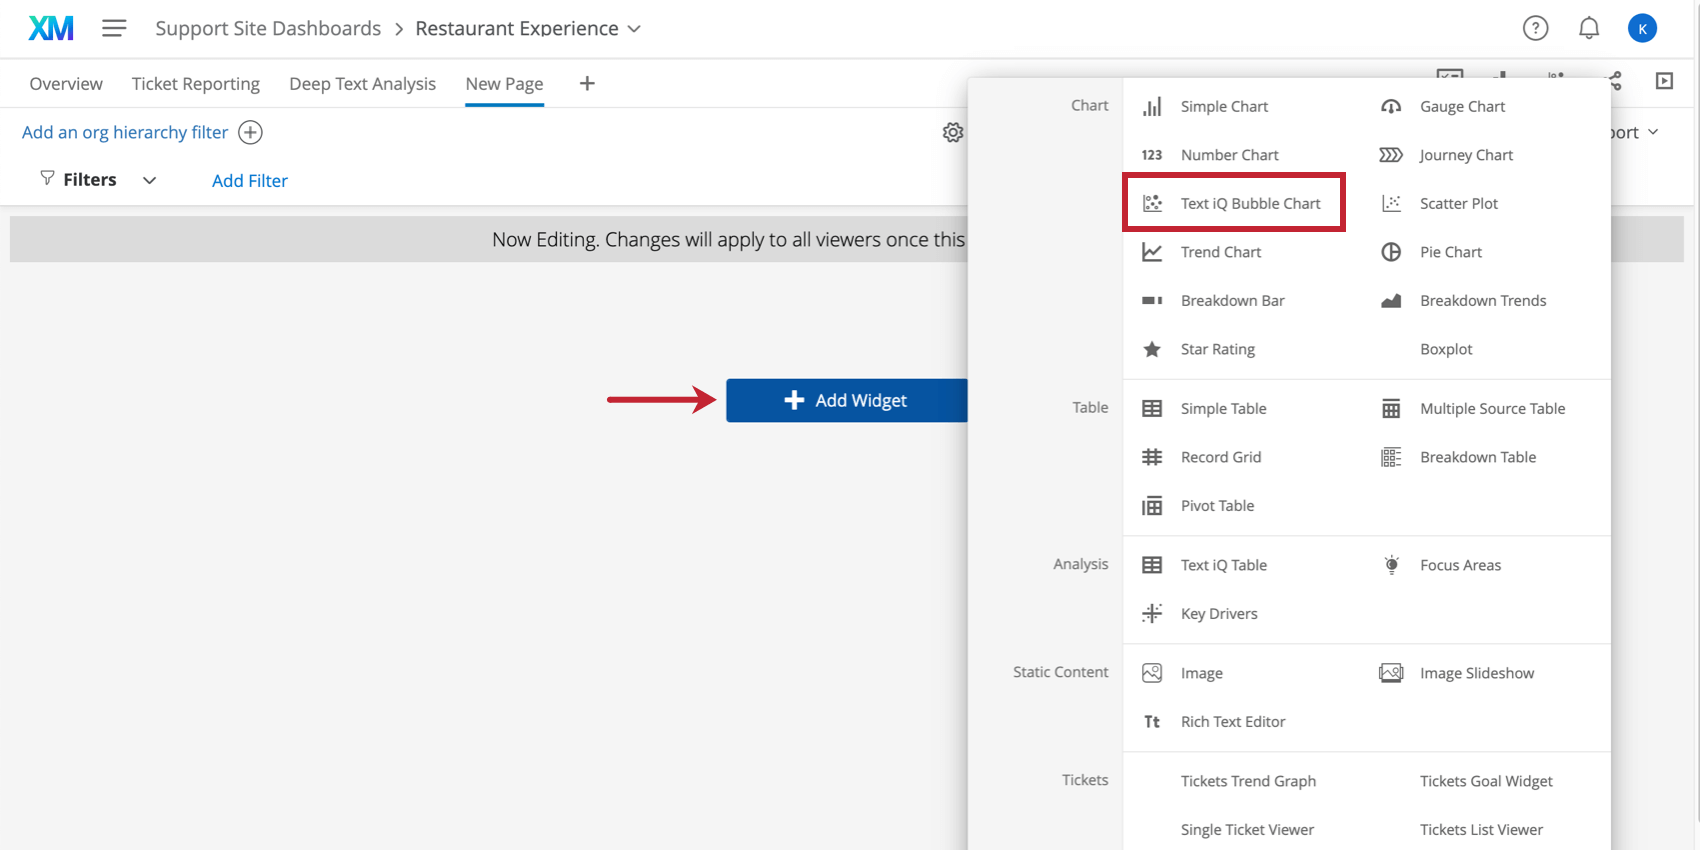The image size is (1700, 850).
Task: Open the notifications bell
Action: coord(1588,28)
